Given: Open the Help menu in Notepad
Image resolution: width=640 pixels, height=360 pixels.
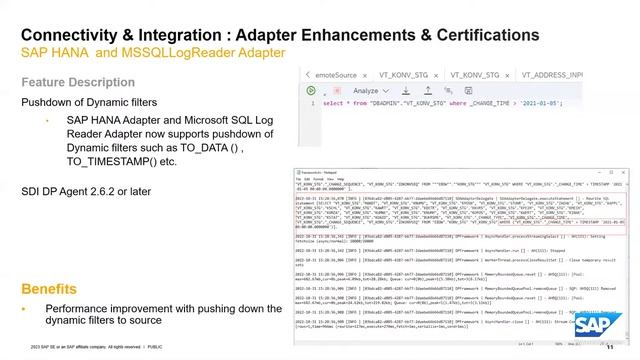Looking at the screenshot, I should pyautogui.click(x=341, y=179).
